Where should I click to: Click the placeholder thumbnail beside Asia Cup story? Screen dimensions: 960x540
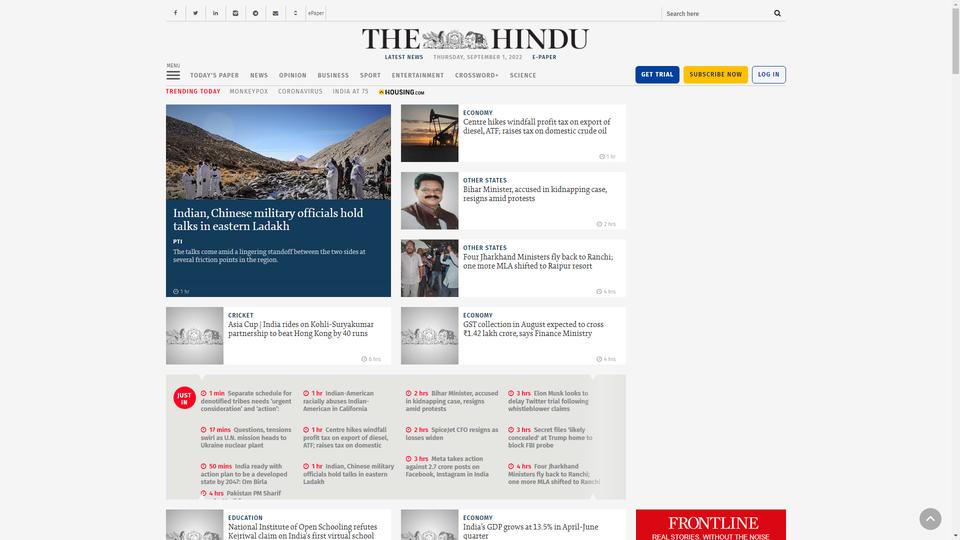tap(195, 336)
